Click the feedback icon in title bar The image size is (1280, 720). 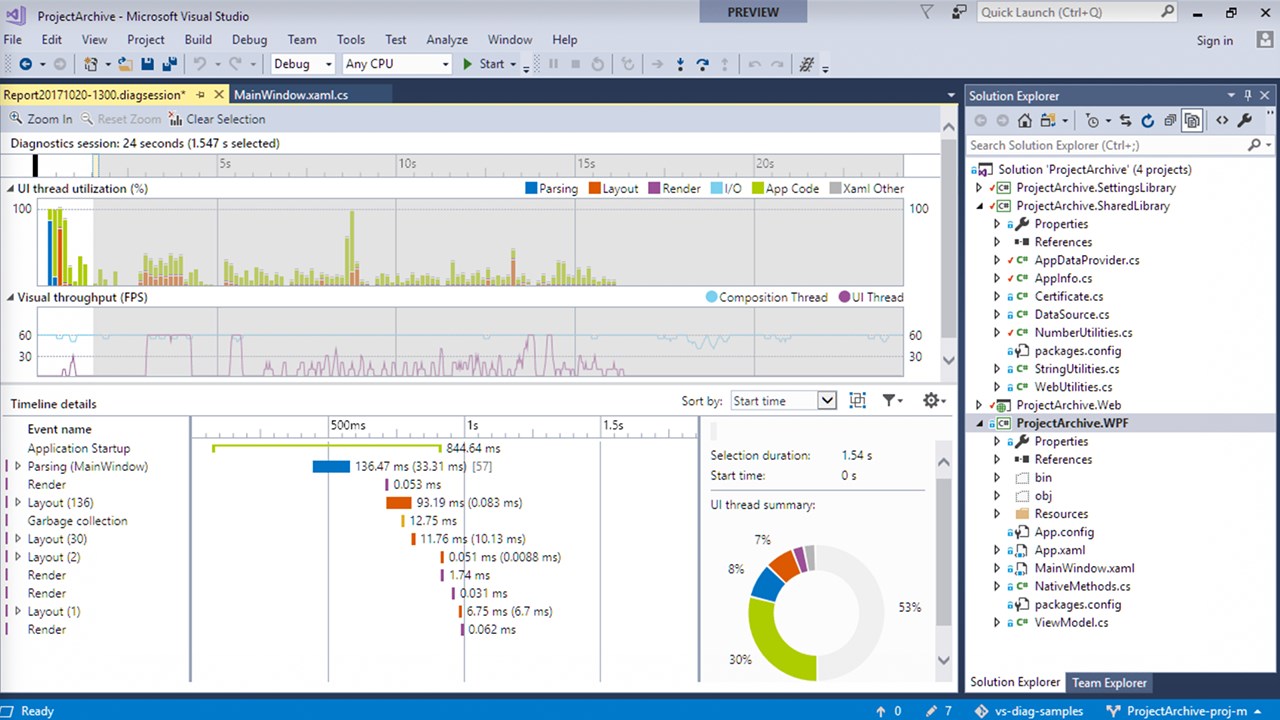pos(959,12)
